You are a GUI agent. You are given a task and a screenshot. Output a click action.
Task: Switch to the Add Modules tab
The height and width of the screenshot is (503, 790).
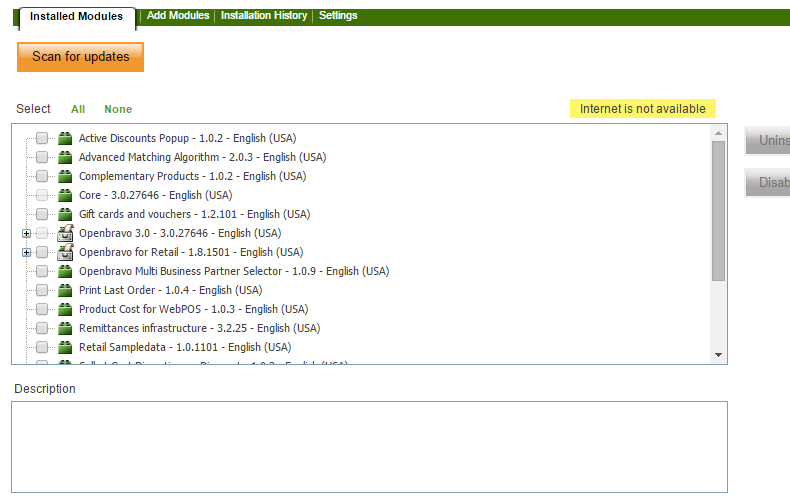tap(178, 16)
